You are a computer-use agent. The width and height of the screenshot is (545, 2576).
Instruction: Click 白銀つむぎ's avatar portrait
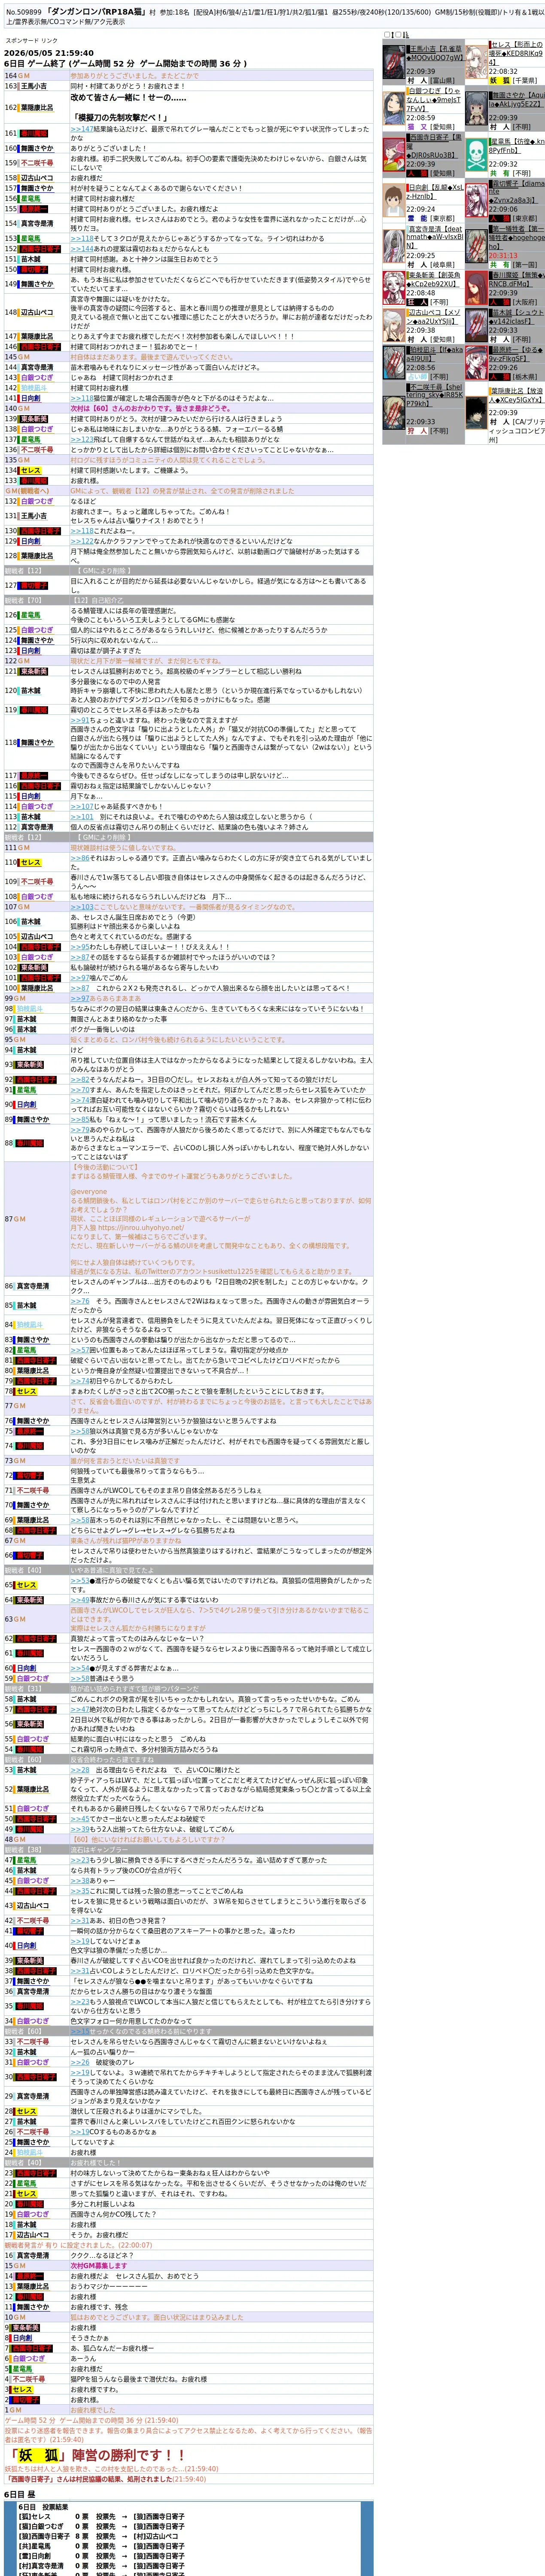(x=394, y=109)
